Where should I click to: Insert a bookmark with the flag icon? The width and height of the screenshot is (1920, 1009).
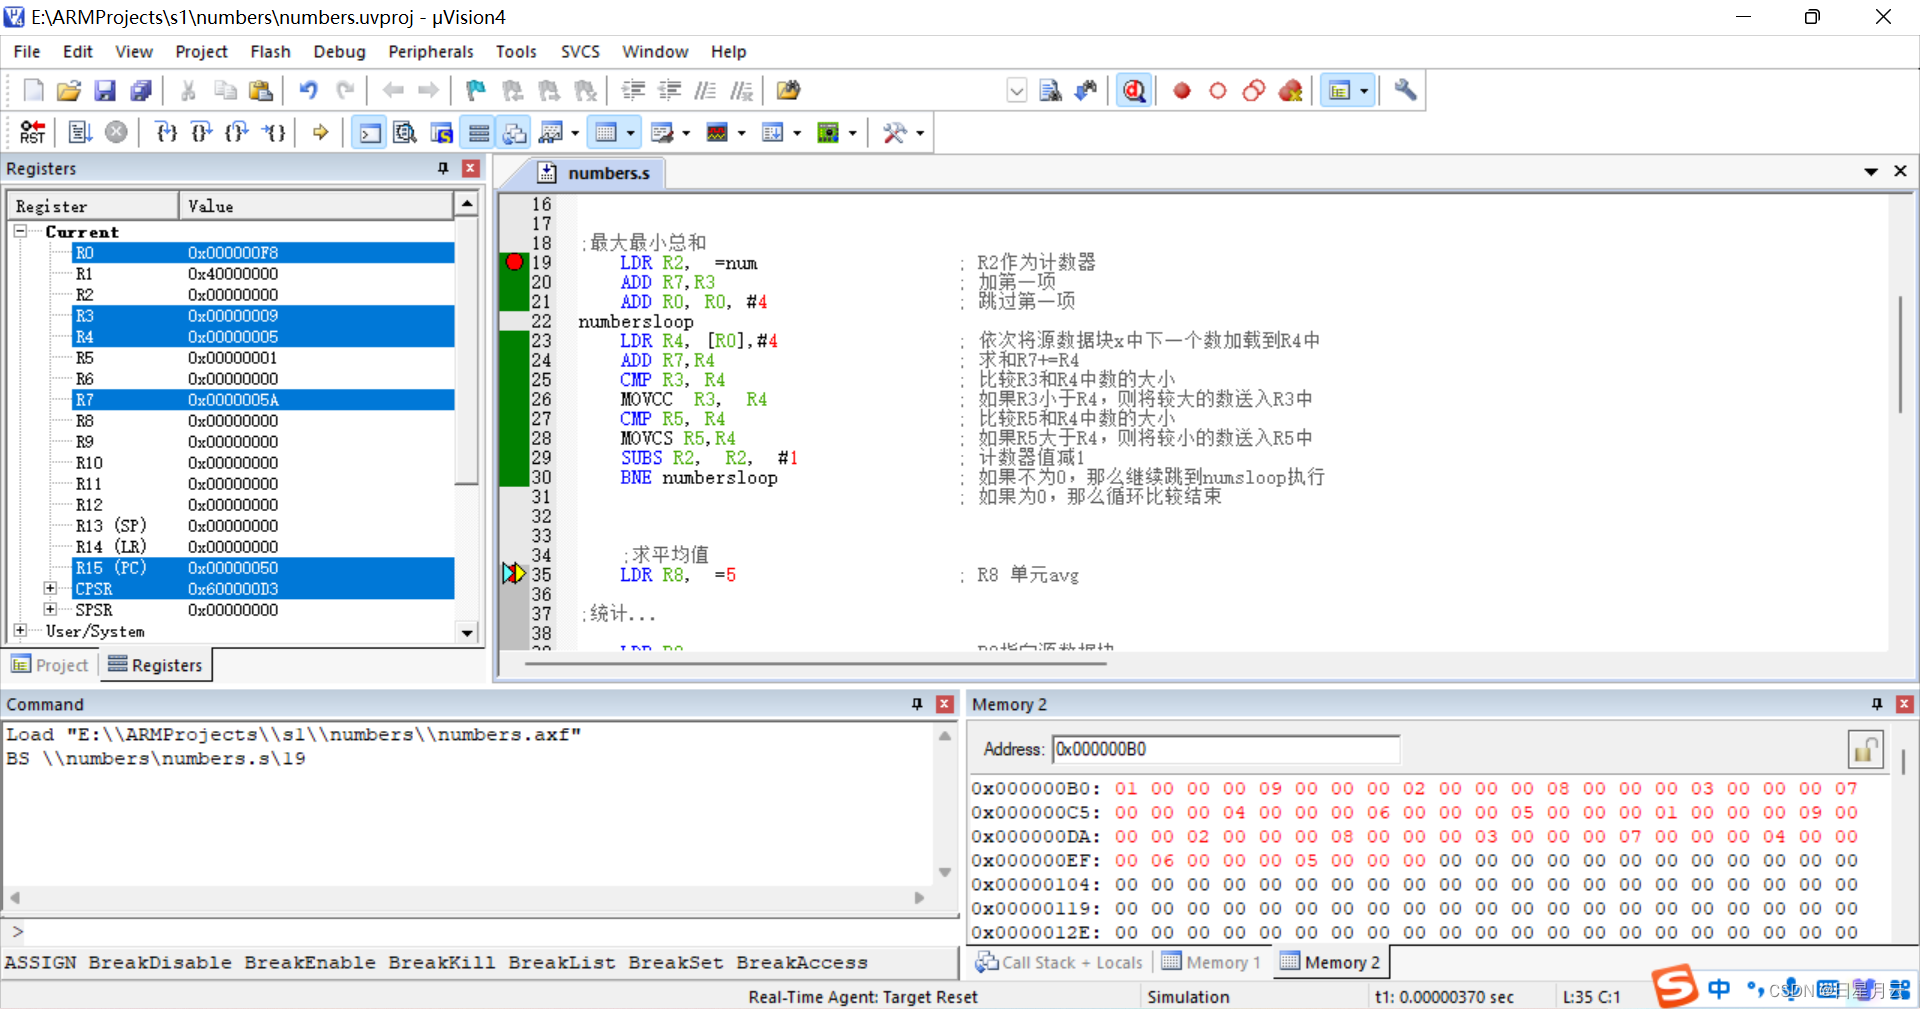coord(476,91)
